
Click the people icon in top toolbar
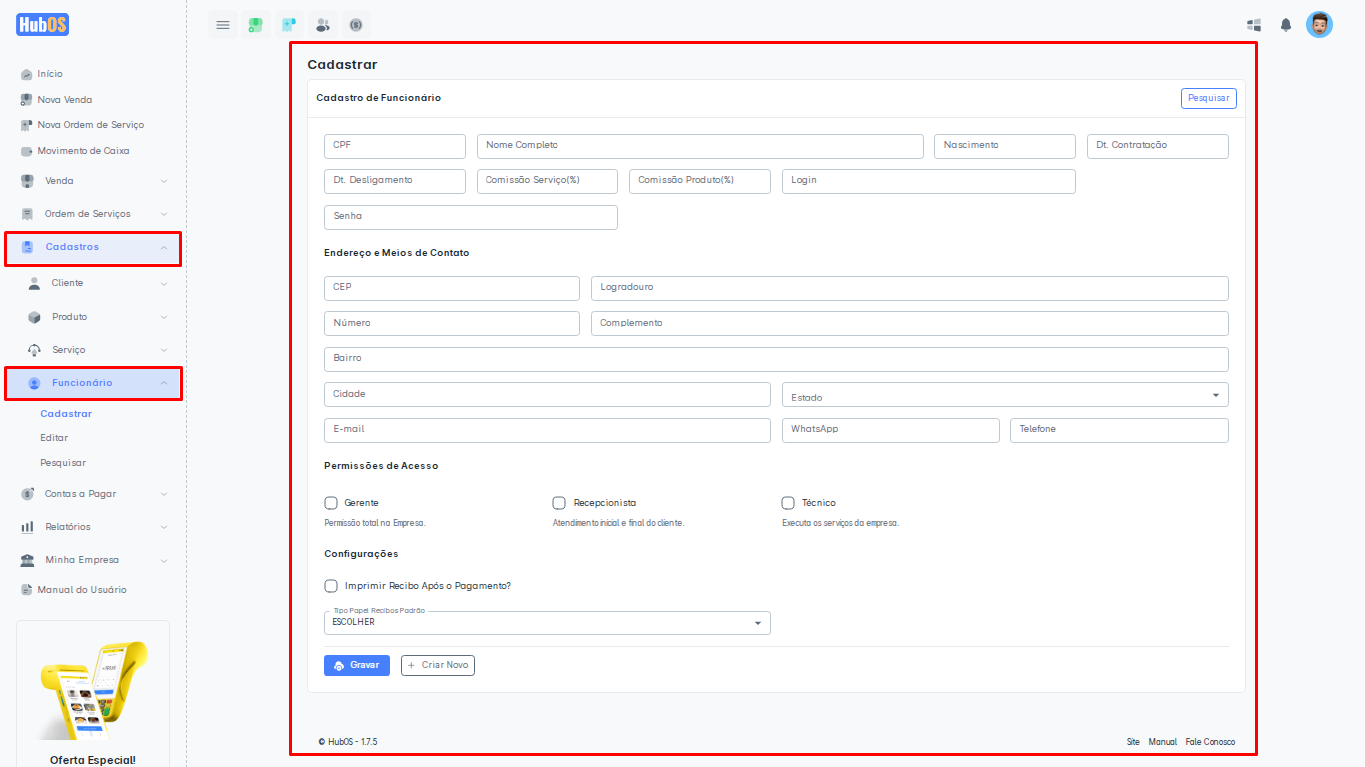322,25
